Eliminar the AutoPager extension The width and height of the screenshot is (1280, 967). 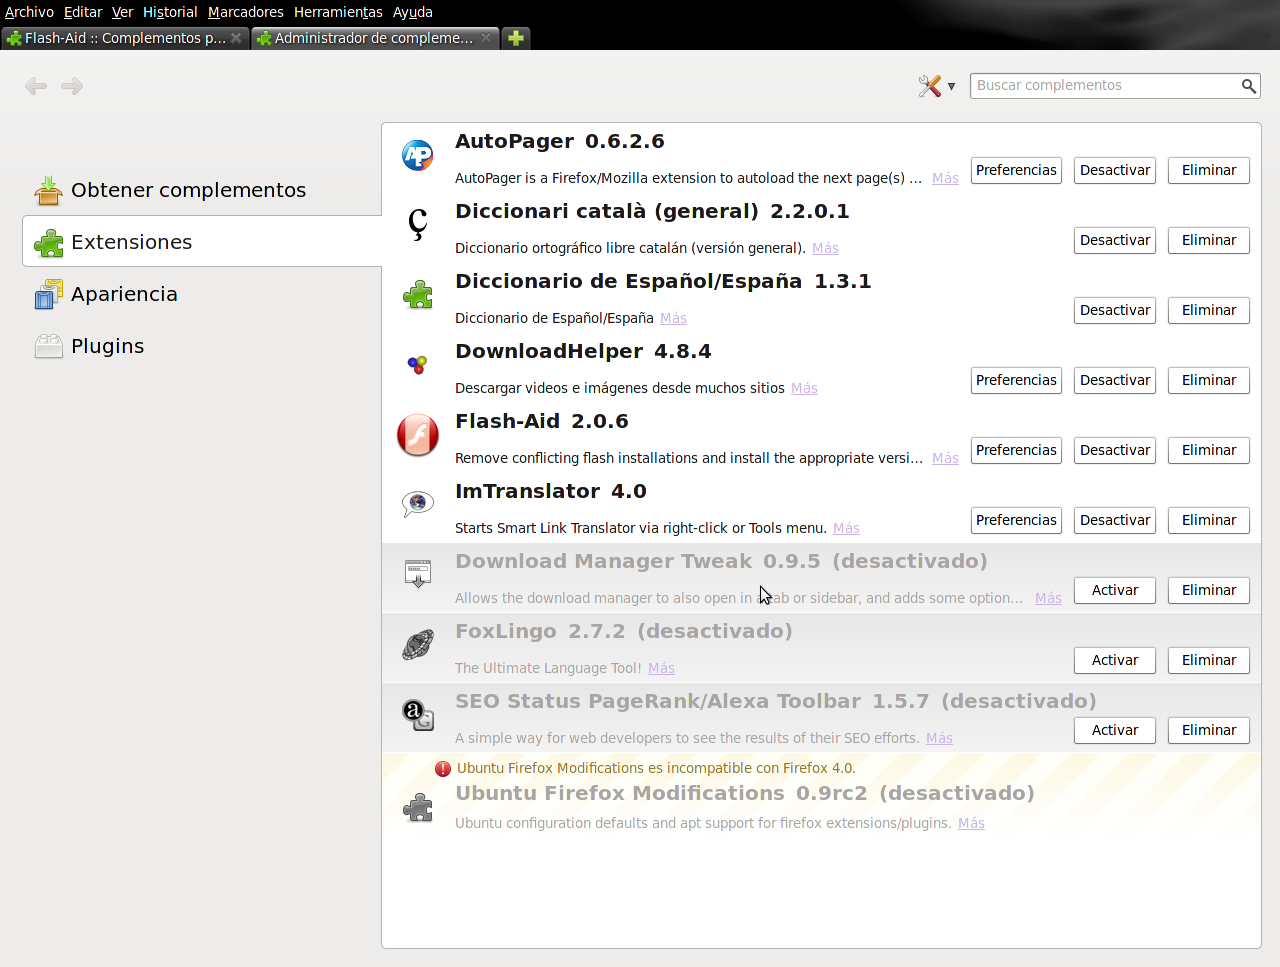click(x=1209, y=170)
